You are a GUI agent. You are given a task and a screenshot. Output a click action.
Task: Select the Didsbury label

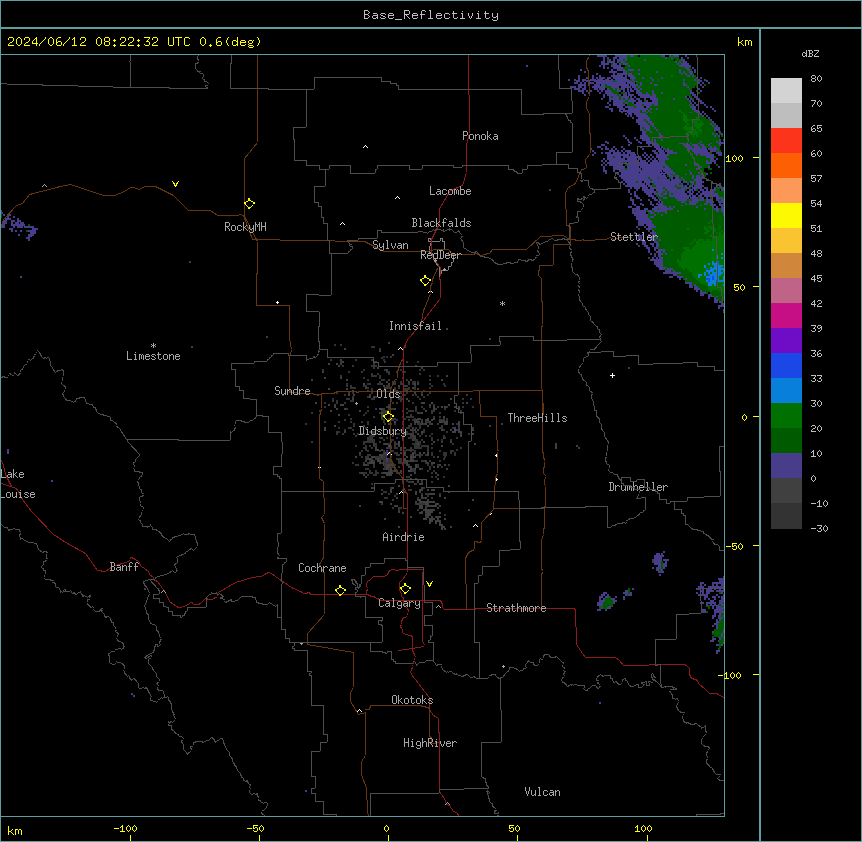click(x=382, y=431)
